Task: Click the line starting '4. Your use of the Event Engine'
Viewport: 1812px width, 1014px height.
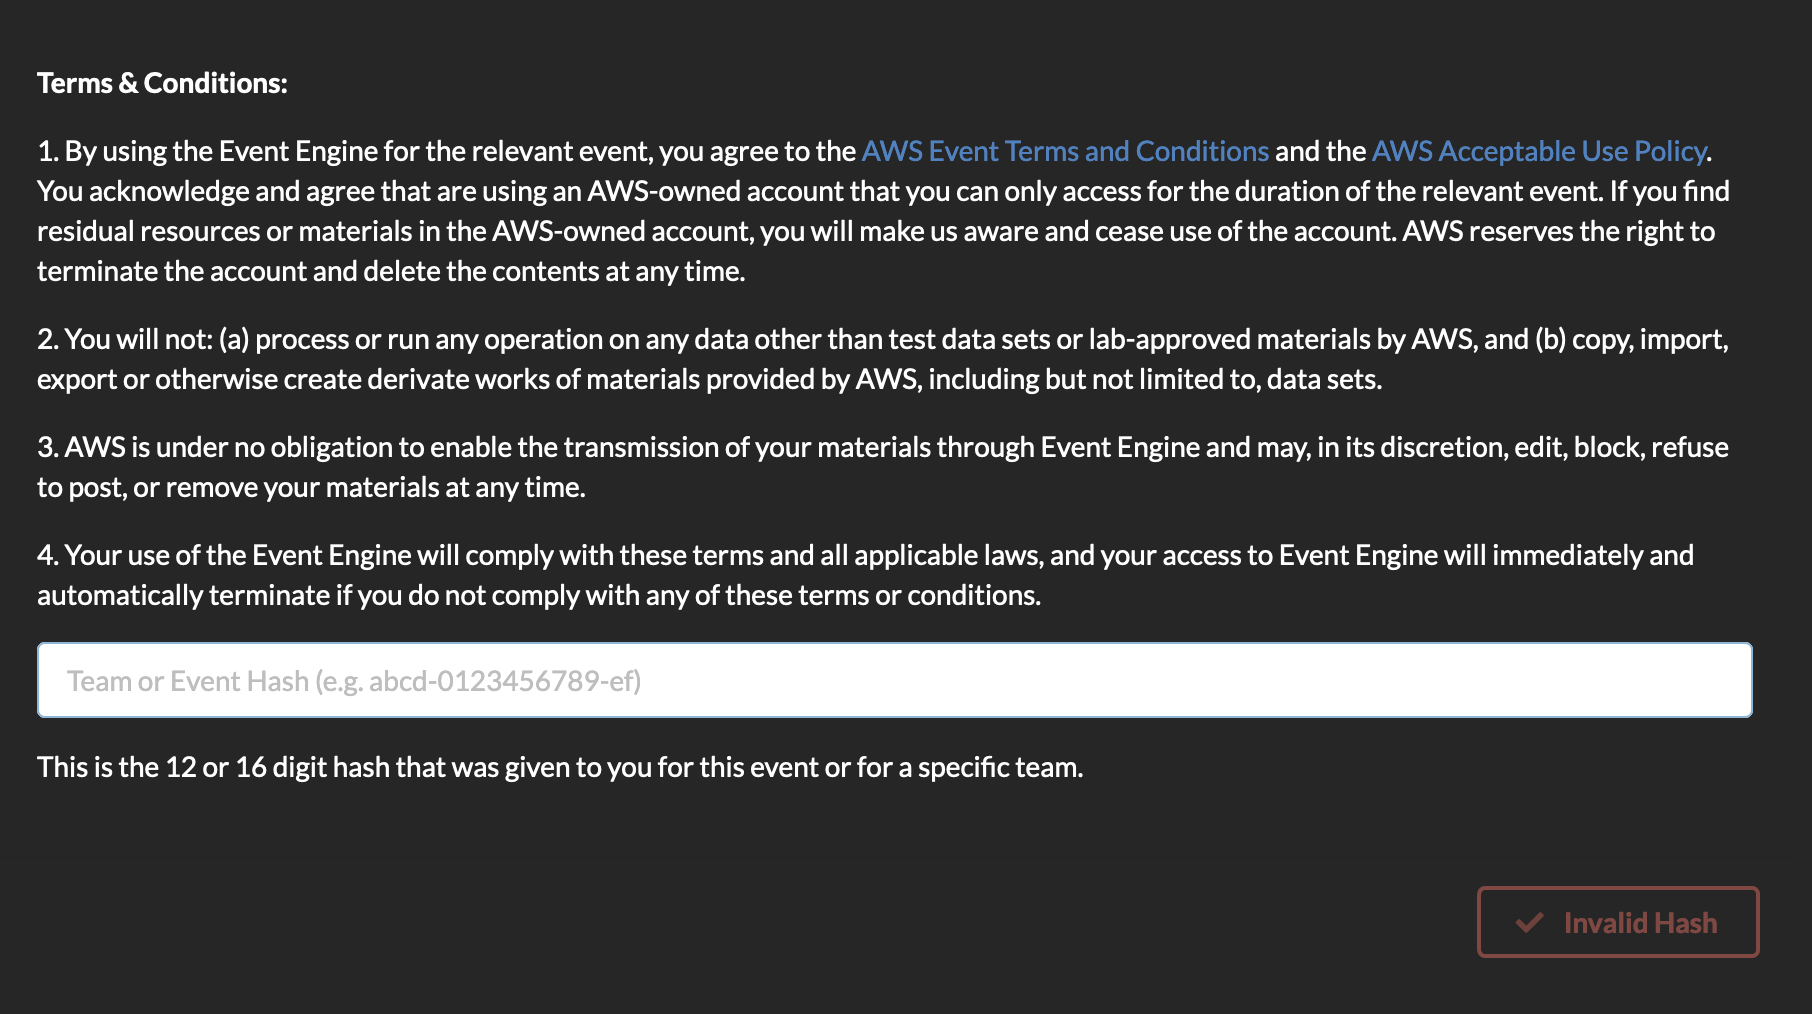Action: coord(865,555)
